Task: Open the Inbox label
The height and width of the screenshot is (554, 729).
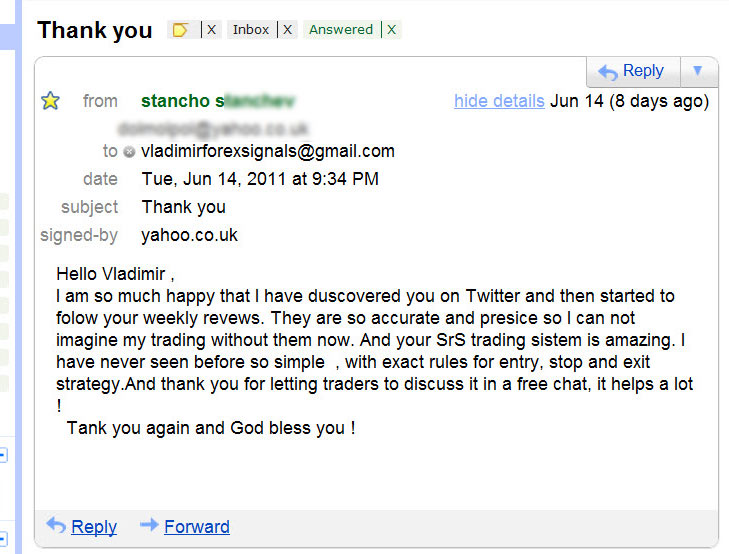Action: [251, 30]
